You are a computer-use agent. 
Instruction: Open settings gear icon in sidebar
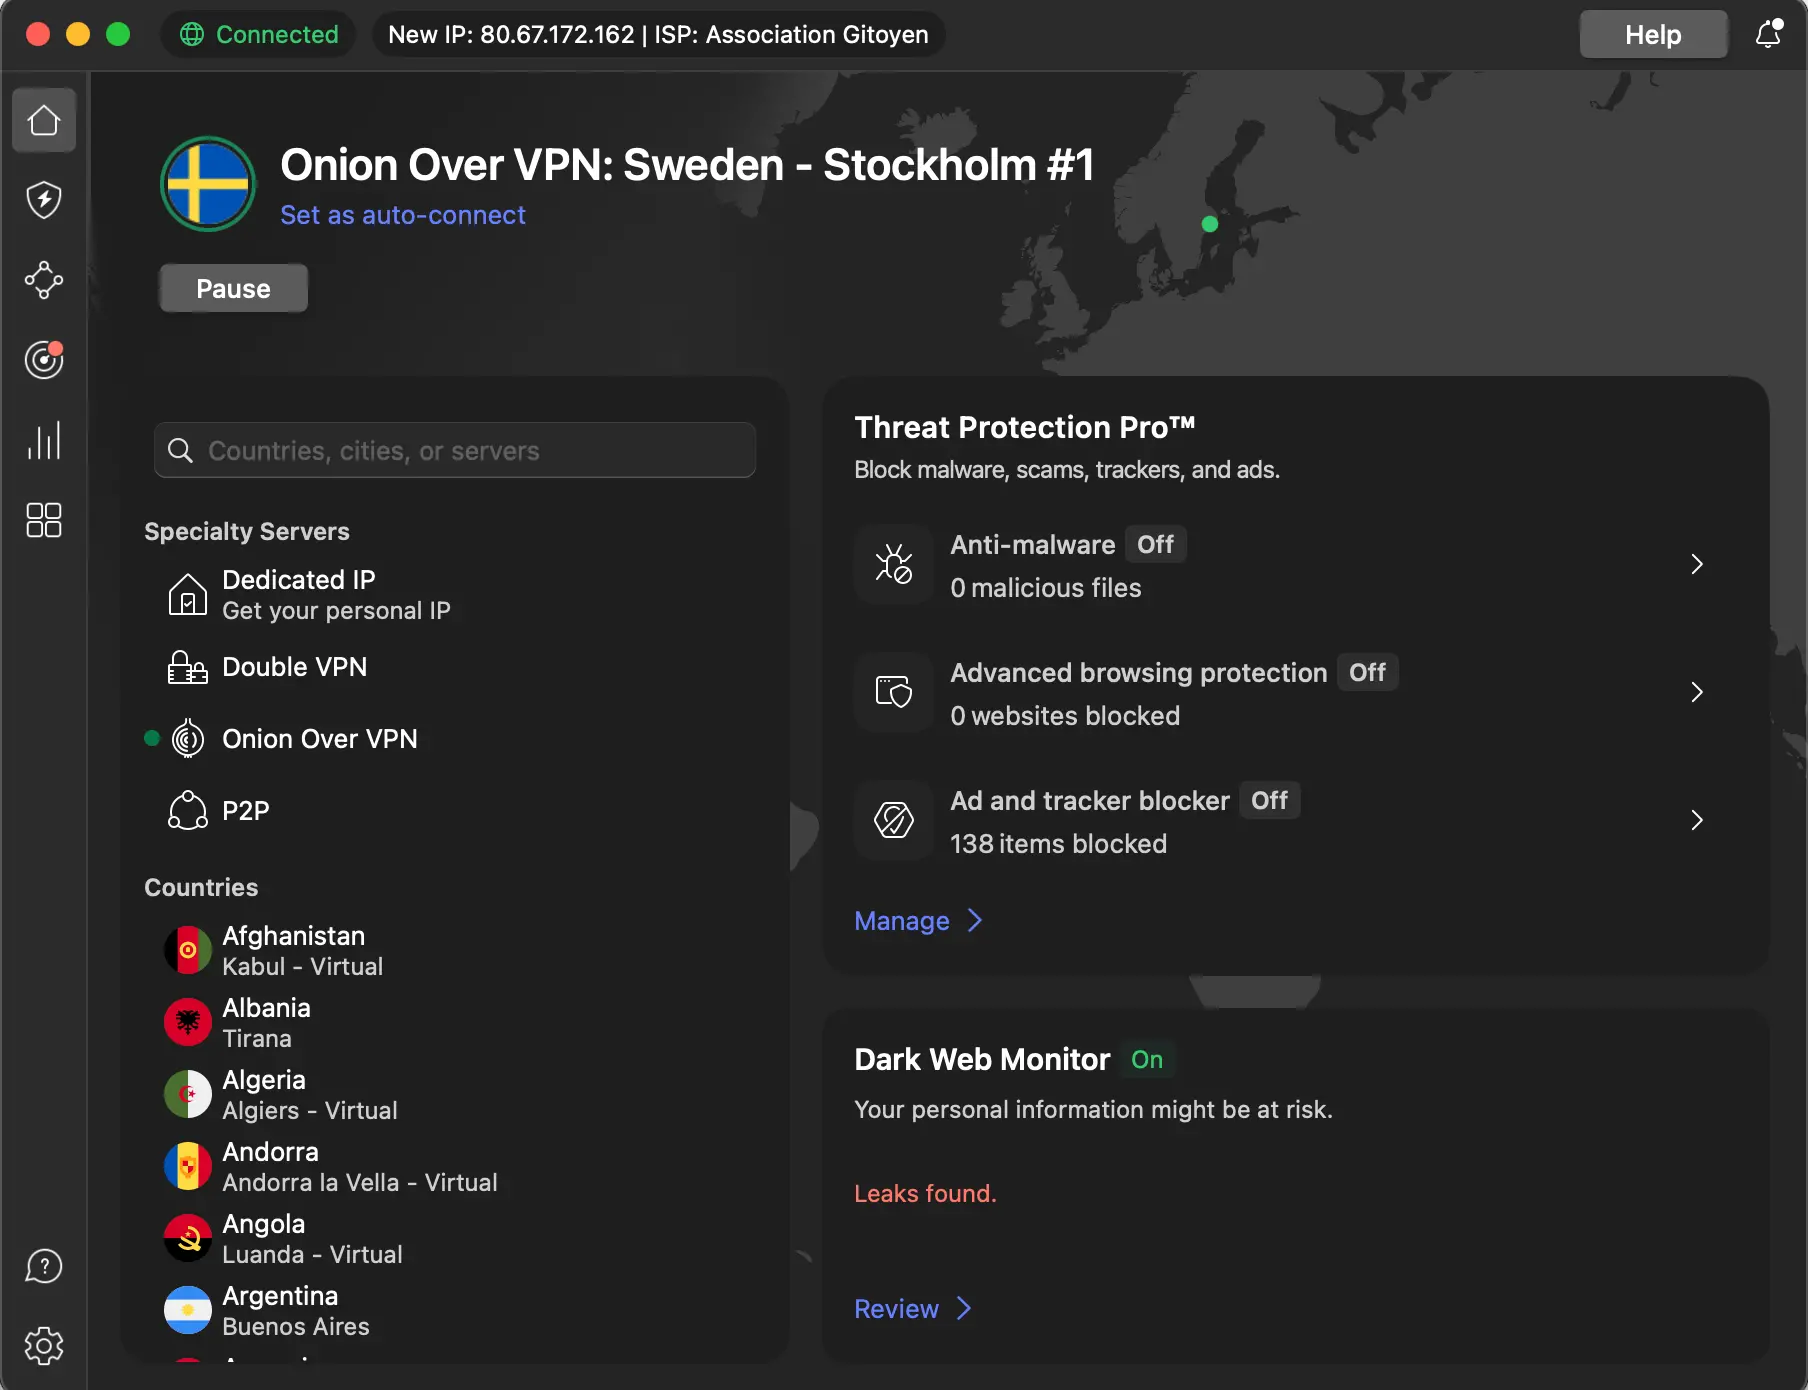tap(44, 1346)
